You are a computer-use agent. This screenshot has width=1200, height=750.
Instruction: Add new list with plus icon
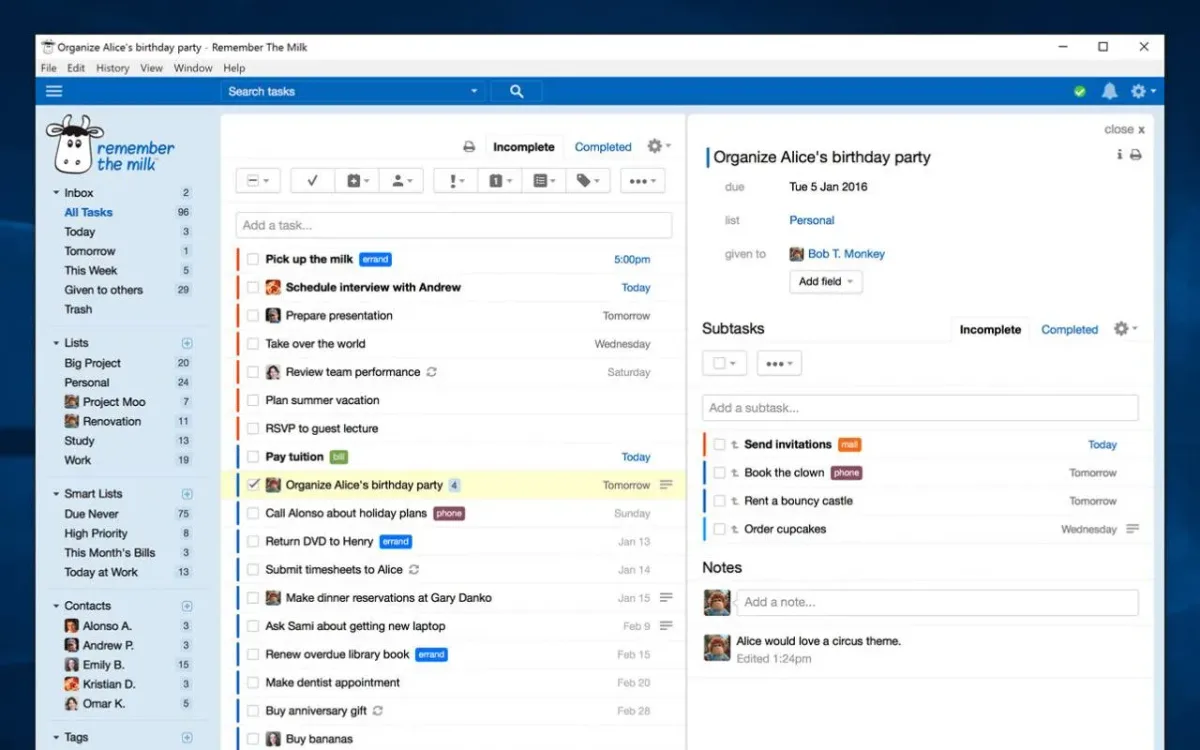[x=186, y=343]
